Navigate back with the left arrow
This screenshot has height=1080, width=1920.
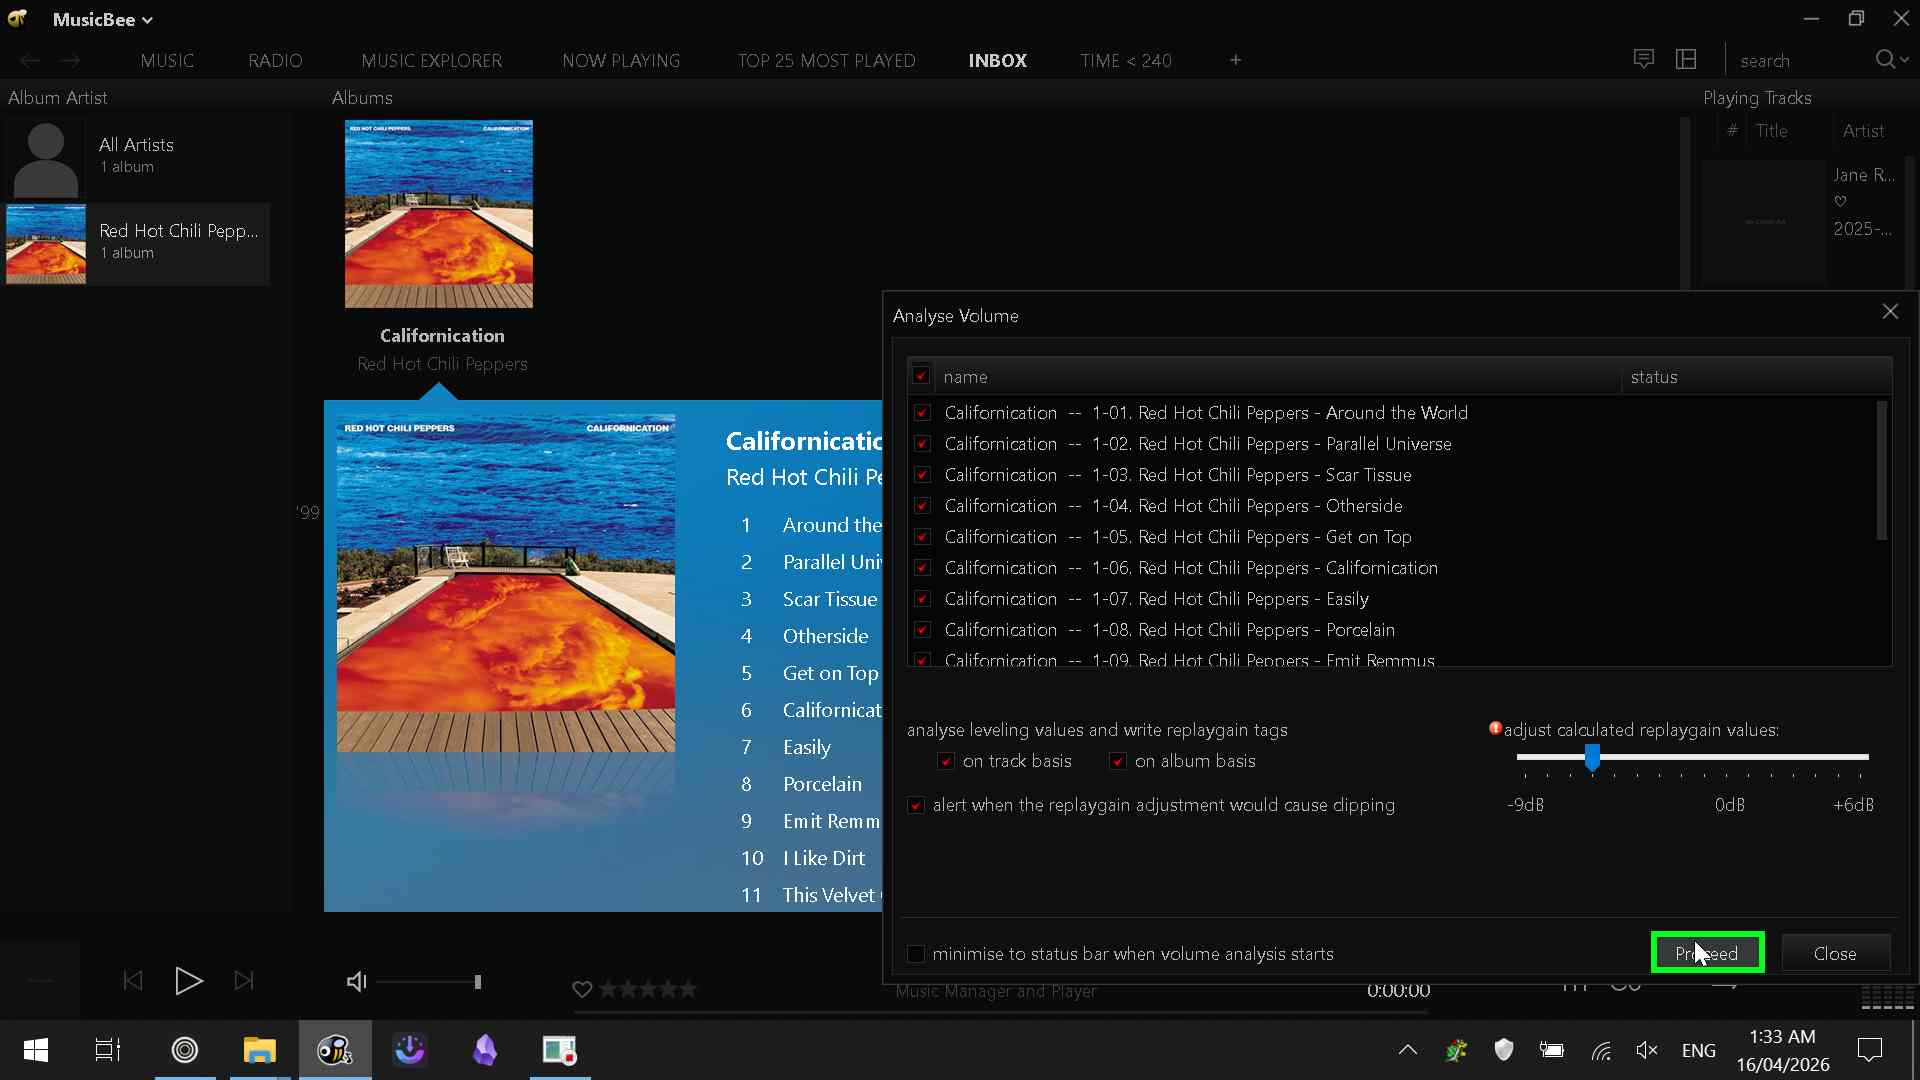tap(30, 61)
